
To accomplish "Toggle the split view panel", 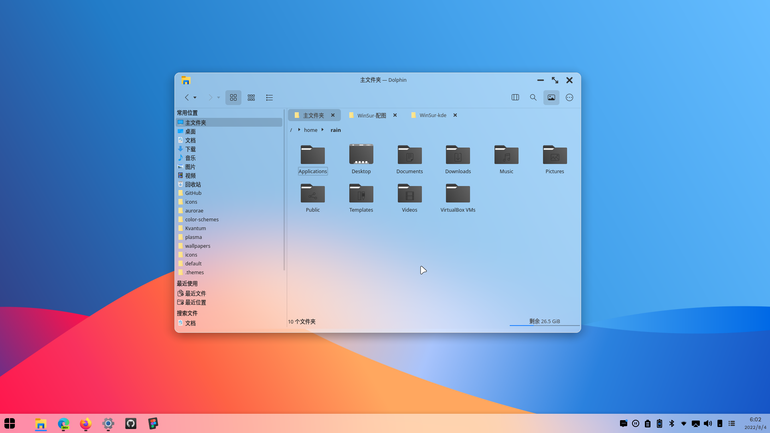I will pyautogui.click(x=515, y=98).
